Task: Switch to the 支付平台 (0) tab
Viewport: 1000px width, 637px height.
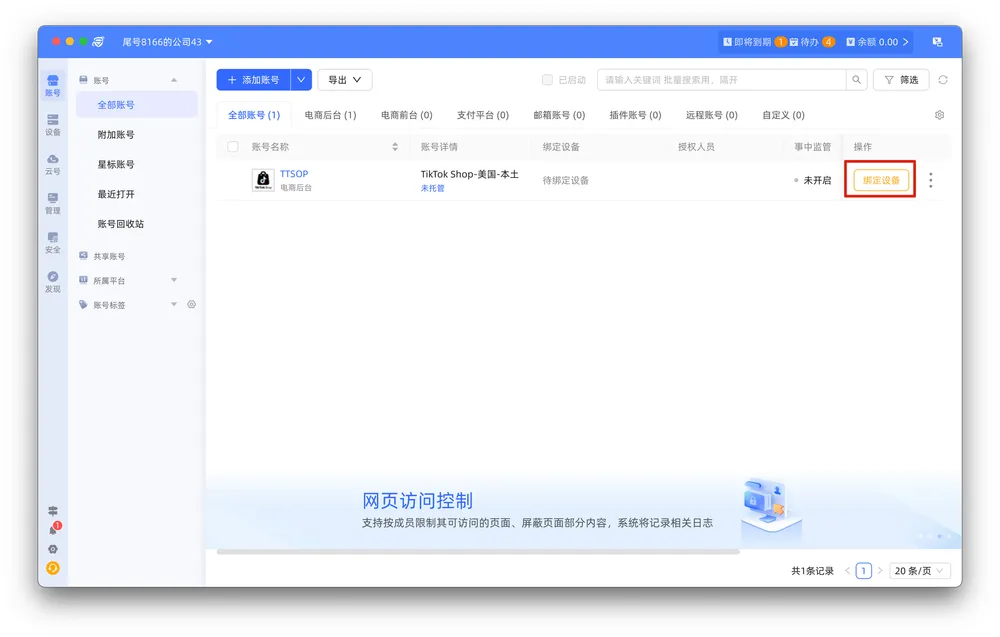Action: tap(482, 115)
